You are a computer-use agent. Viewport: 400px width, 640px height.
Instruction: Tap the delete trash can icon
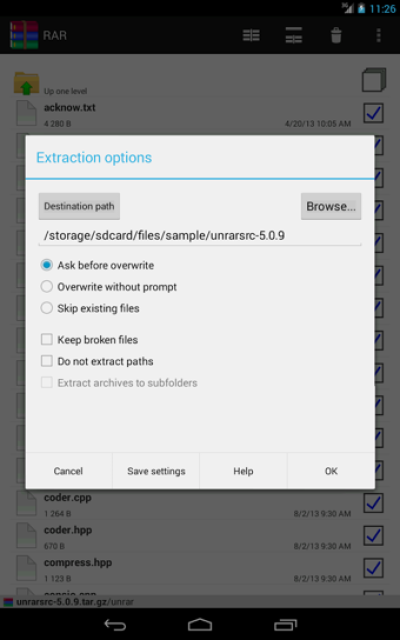[x=336, y=36]
